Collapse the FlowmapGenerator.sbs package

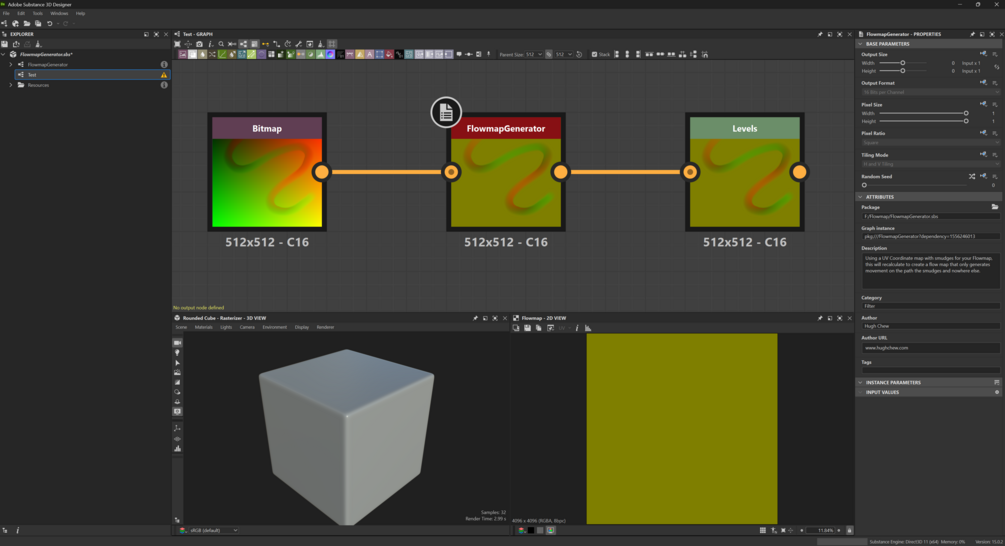[4, 54]
